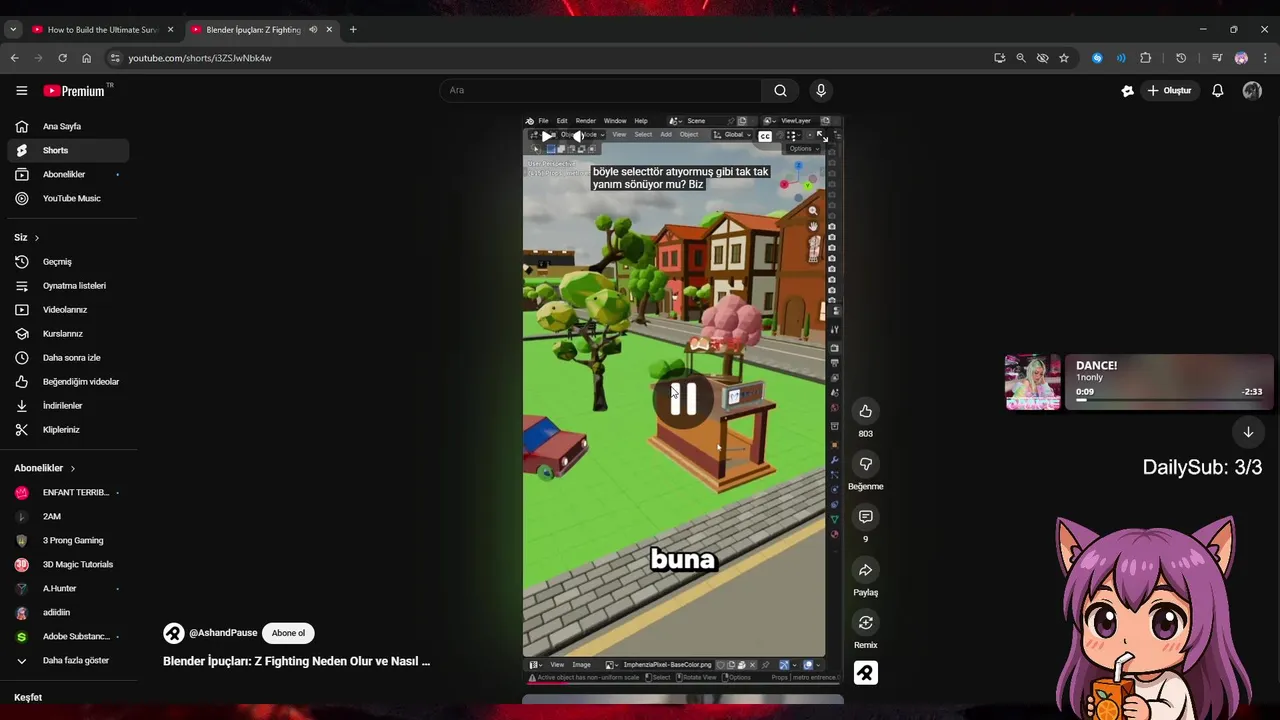
Task: Click the Oluştur create button
Action: 1169,91
